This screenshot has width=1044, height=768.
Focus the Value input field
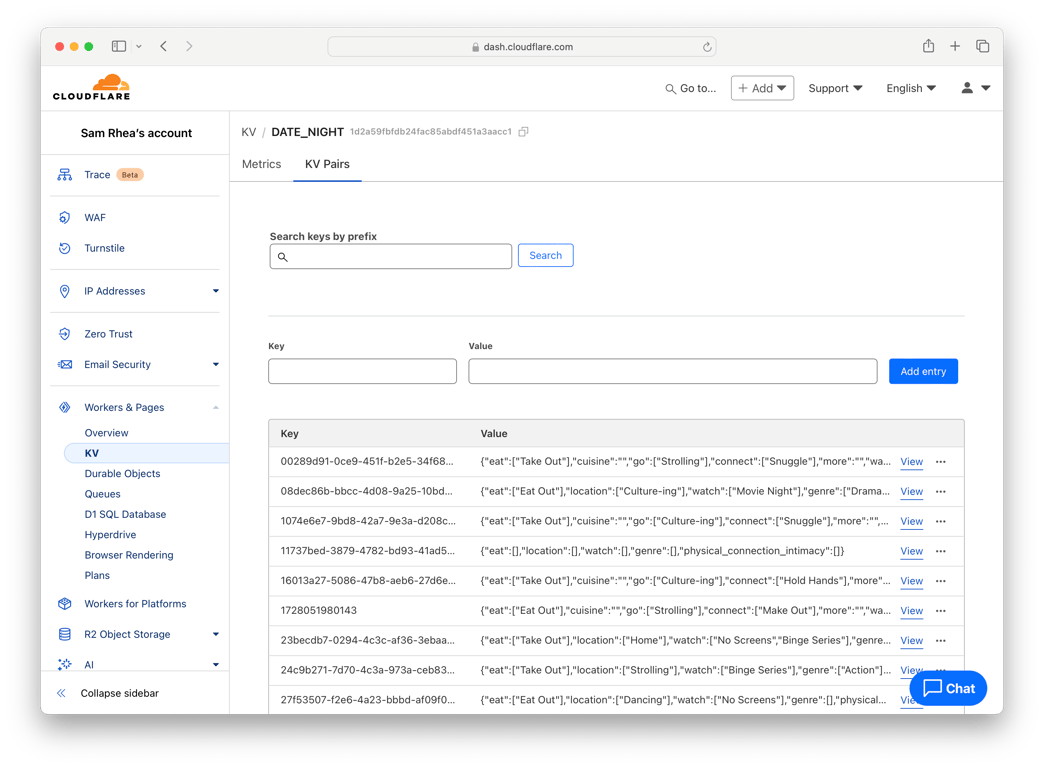coord(672,371)
